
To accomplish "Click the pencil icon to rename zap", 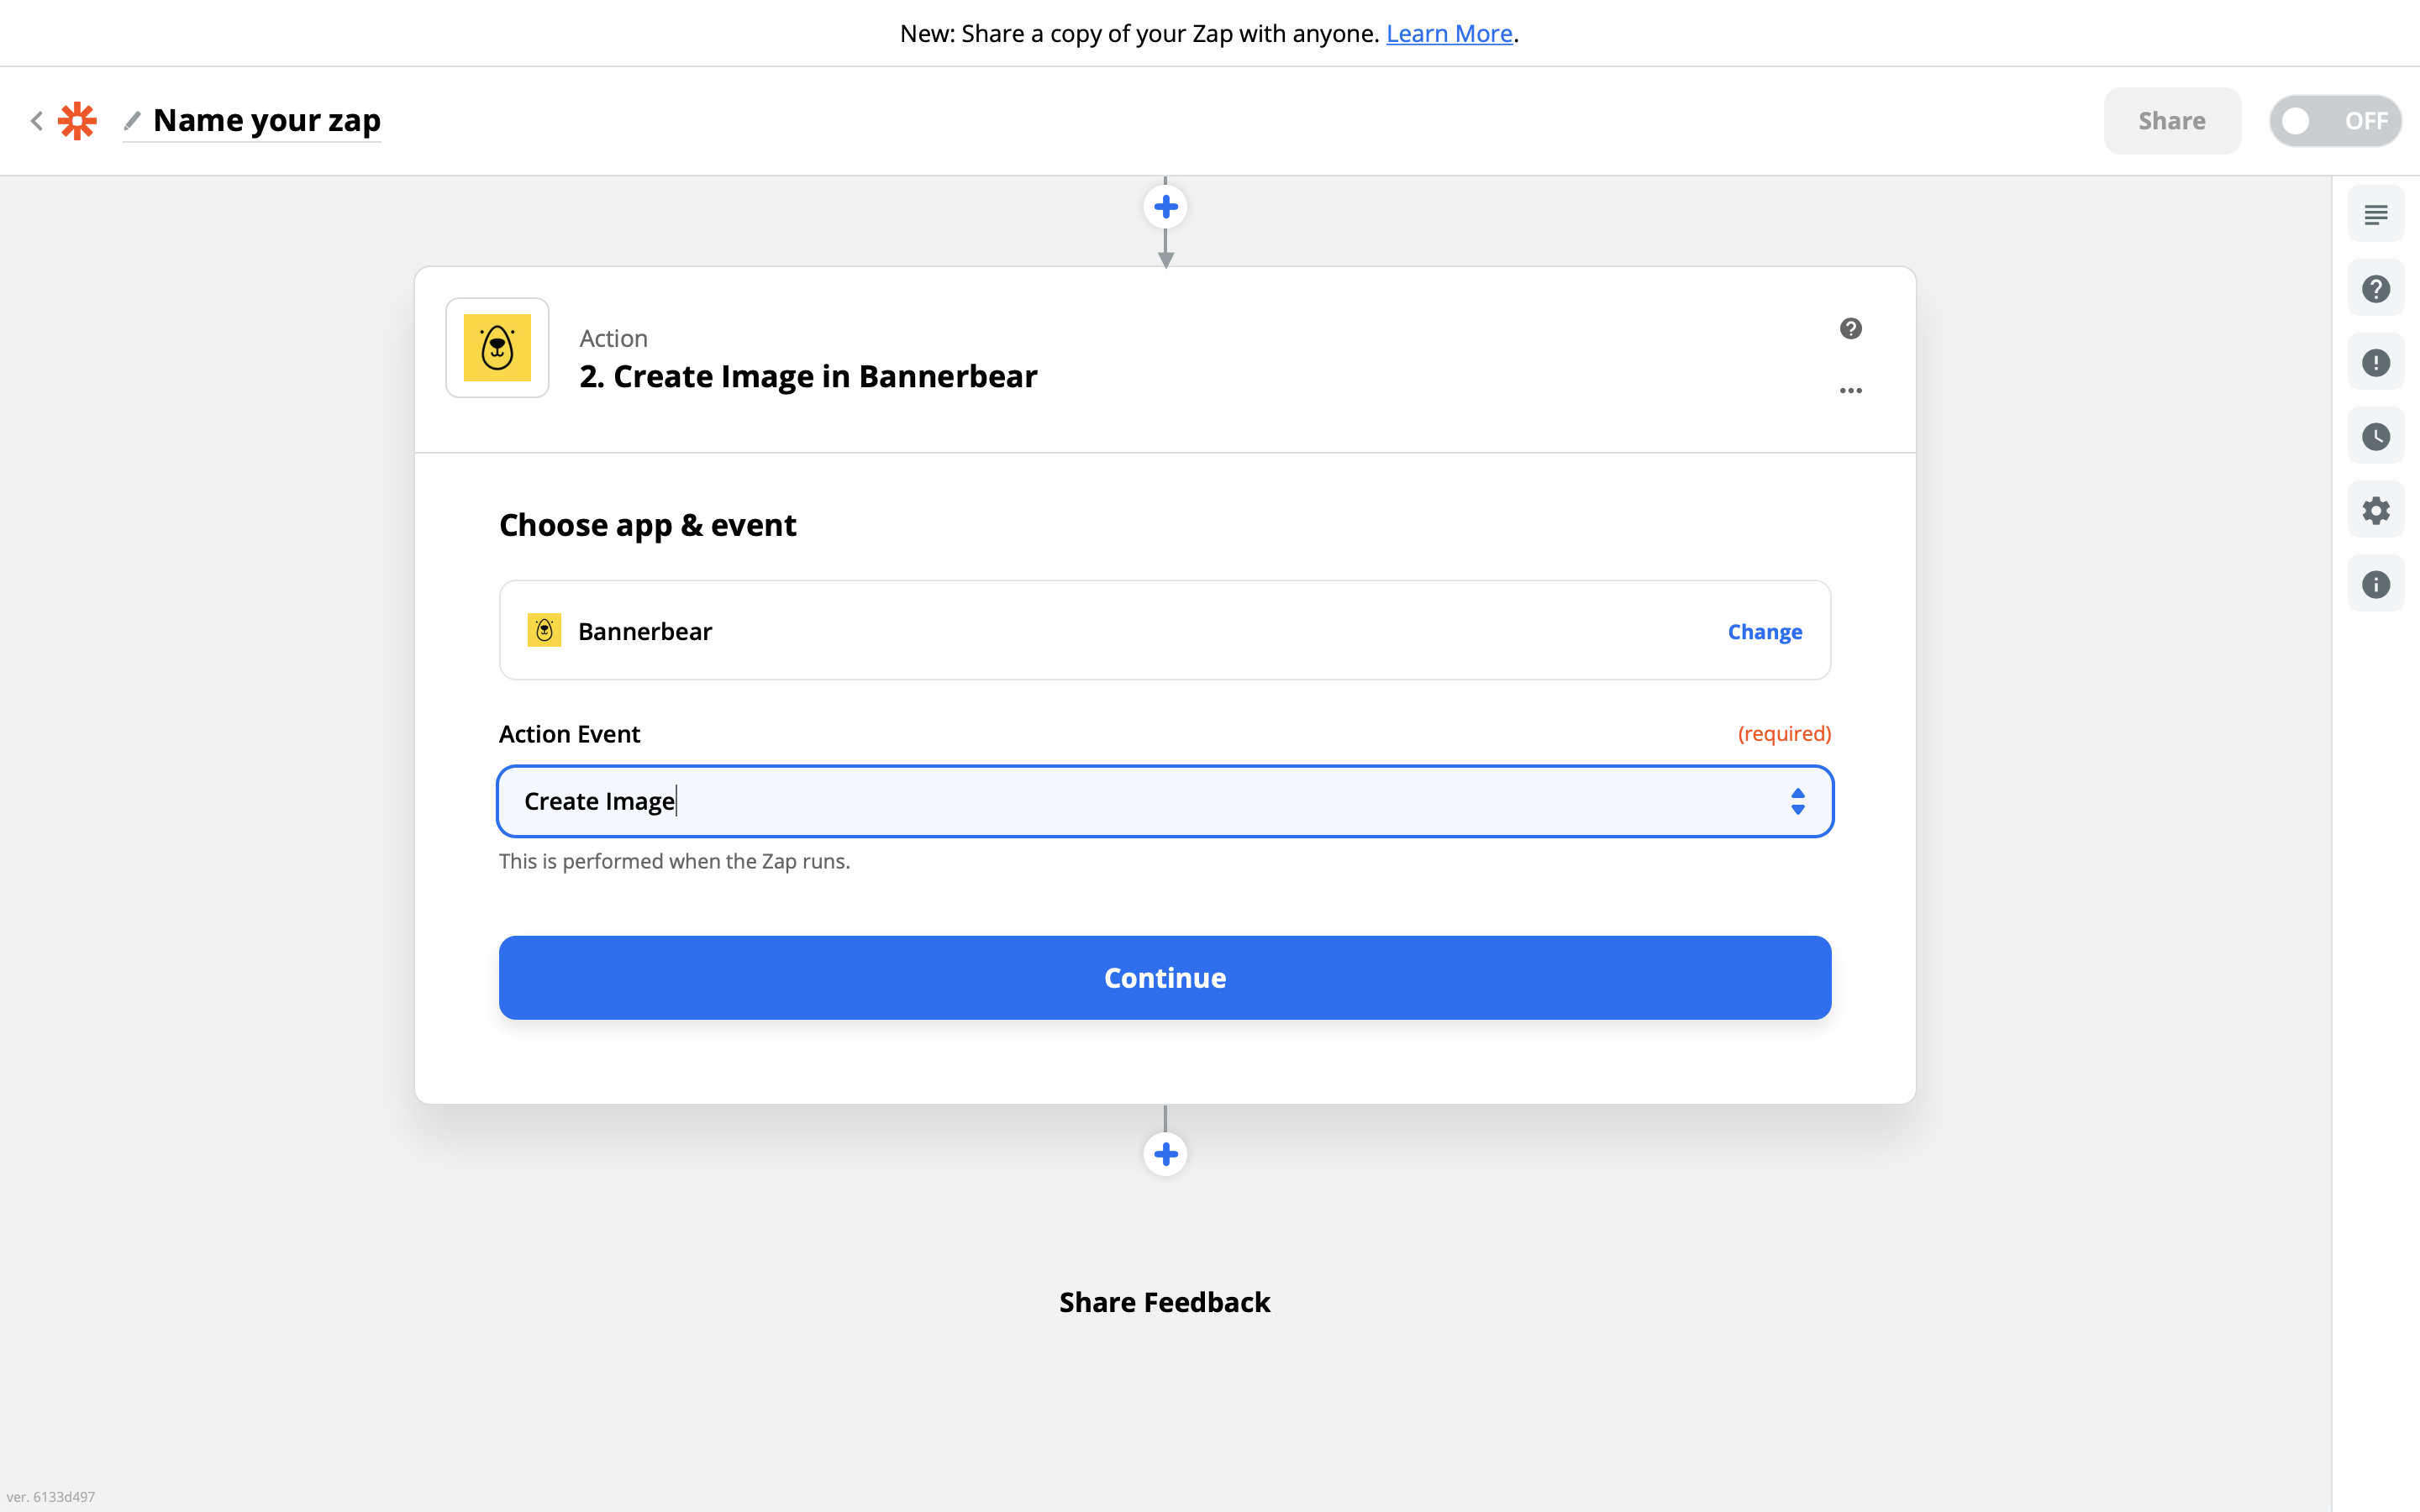I will 132,121.
